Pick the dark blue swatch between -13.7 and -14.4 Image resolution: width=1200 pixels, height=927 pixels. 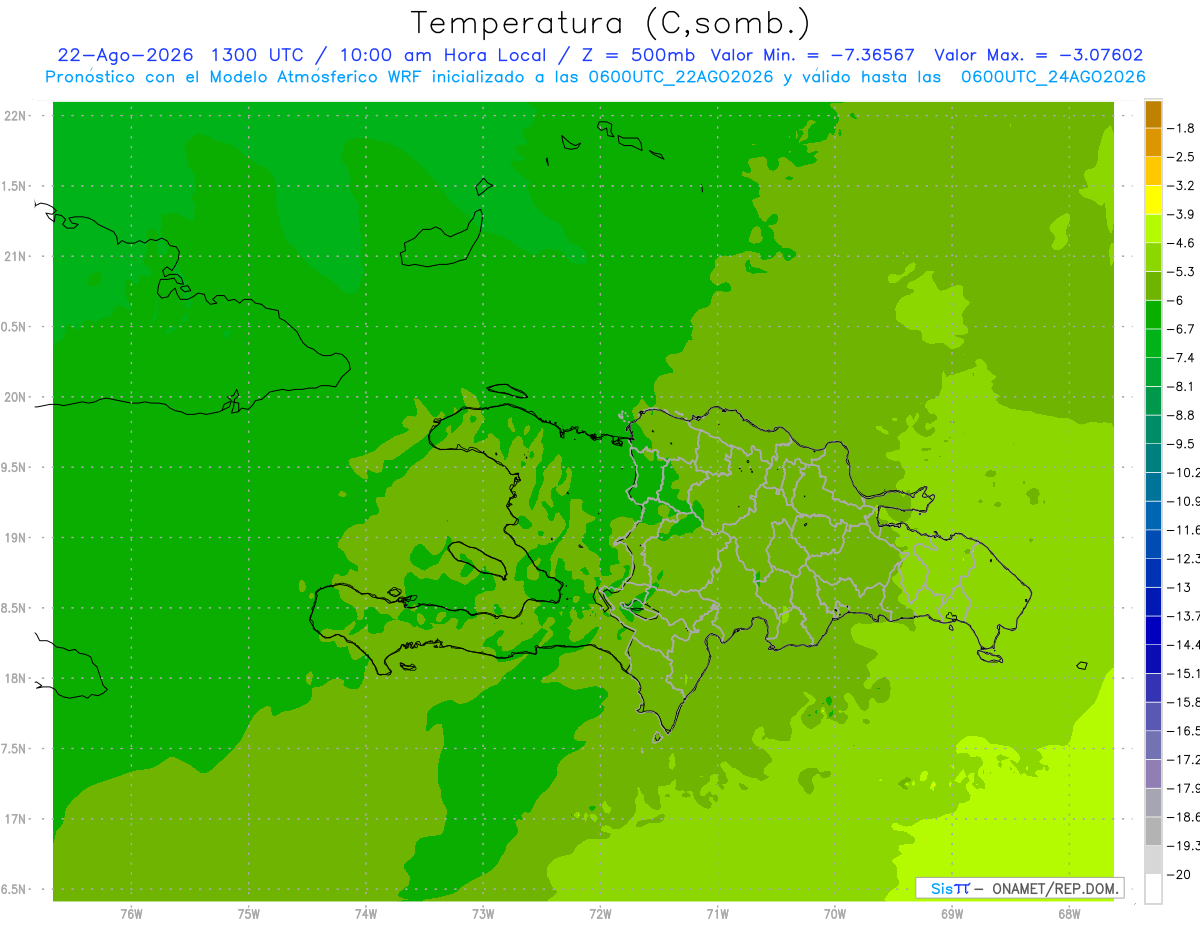[1153, 630]
